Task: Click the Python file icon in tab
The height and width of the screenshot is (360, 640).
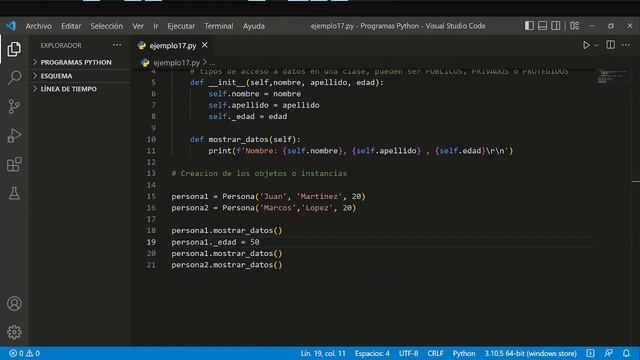Action: tap(142, 45)
